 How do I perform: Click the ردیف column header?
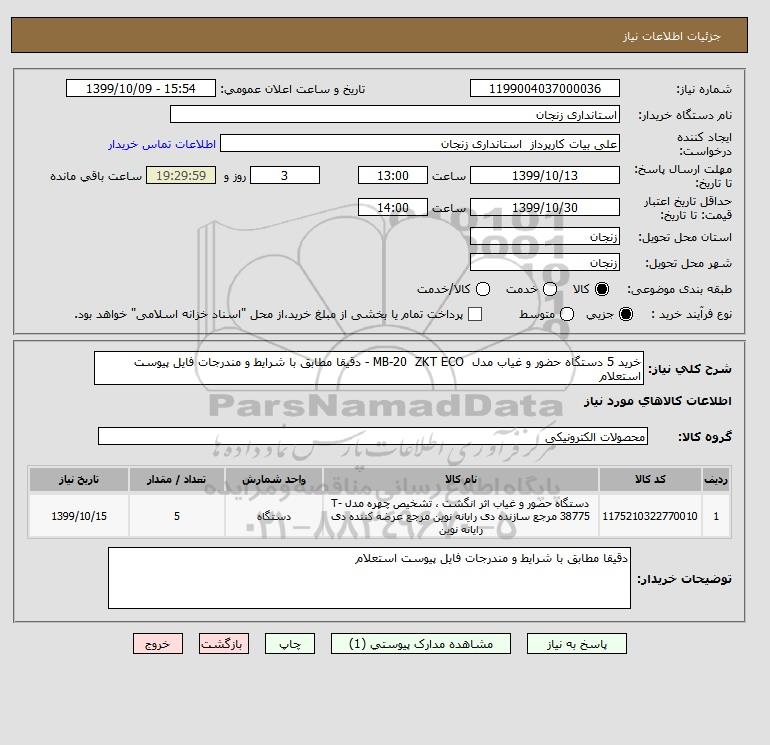point(716,479)
